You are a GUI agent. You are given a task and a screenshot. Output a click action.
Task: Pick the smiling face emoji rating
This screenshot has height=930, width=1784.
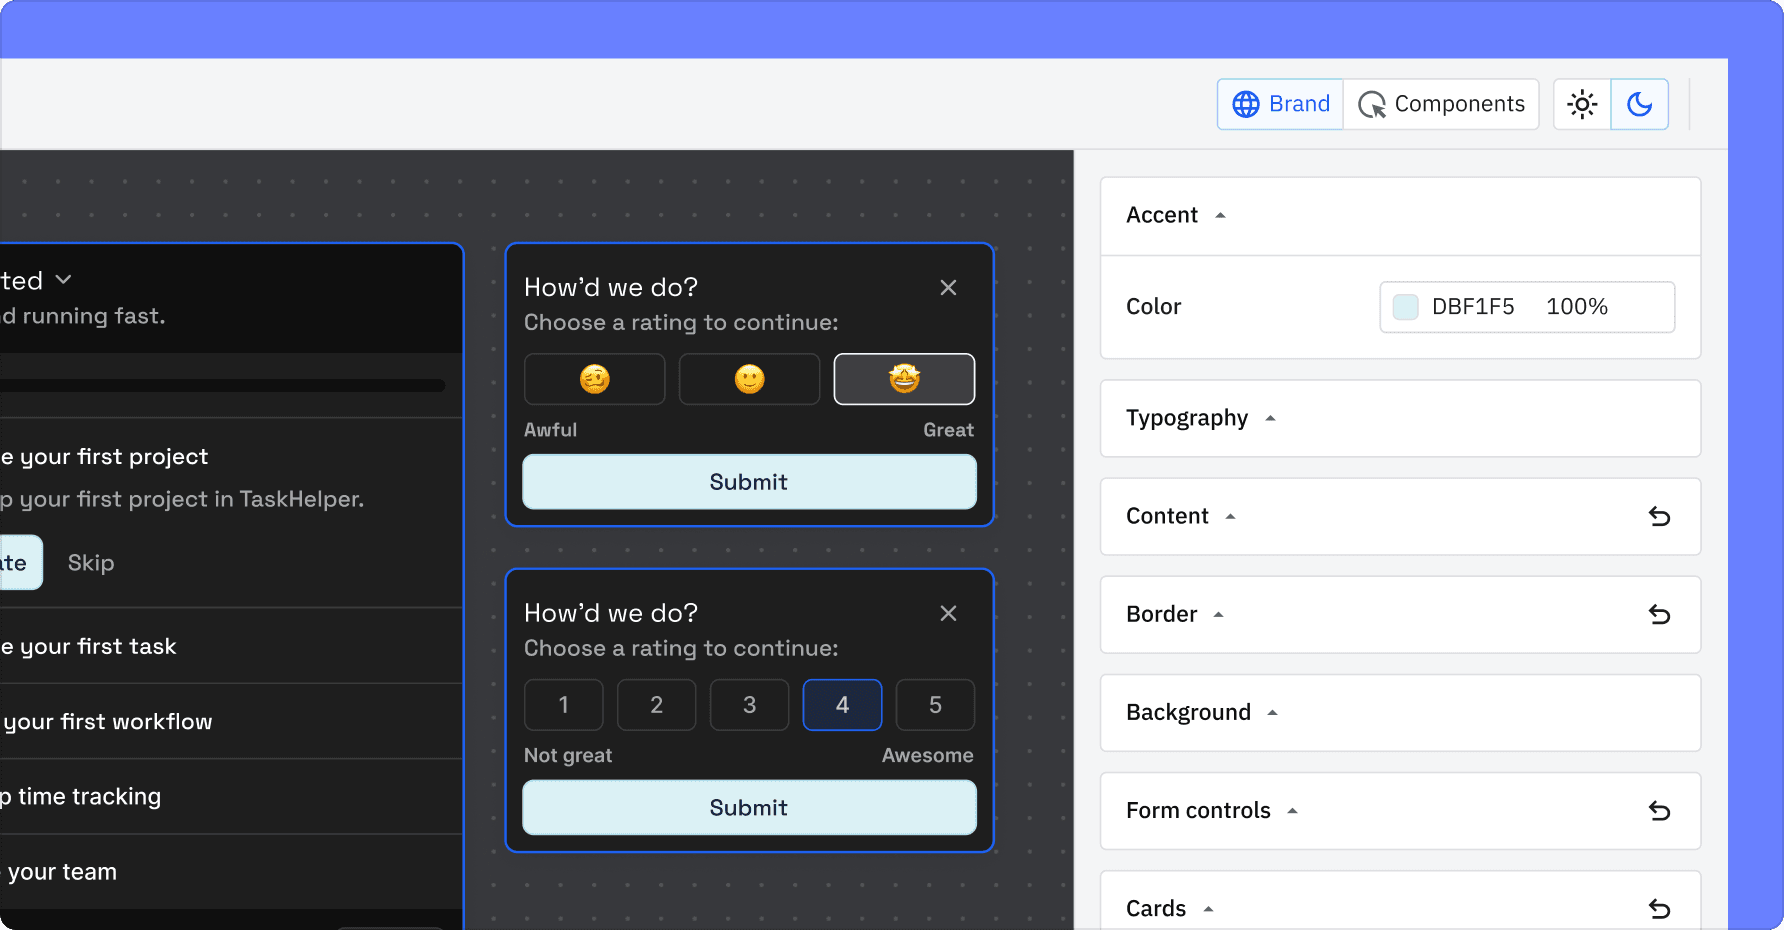(749, 379)
